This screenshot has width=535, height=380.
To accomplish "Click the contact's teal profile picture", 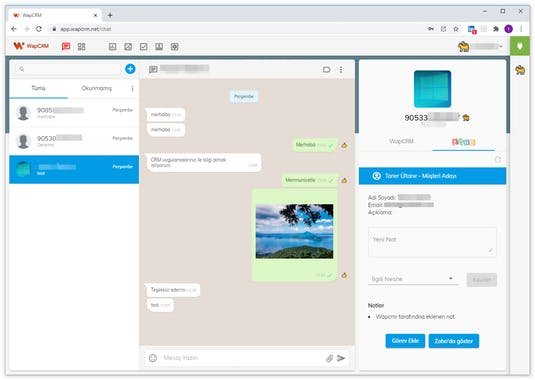I will pyautogui.click(x=432, y=89).
